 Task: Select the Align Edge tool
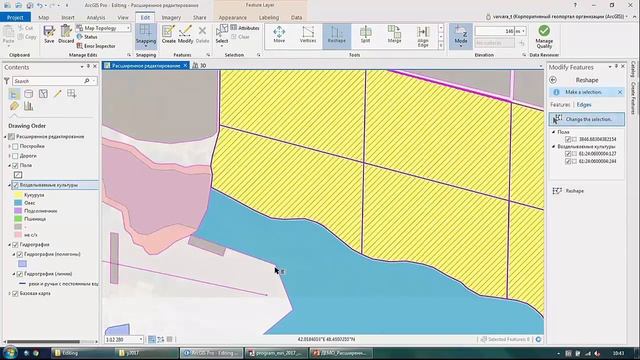[423, 37]
